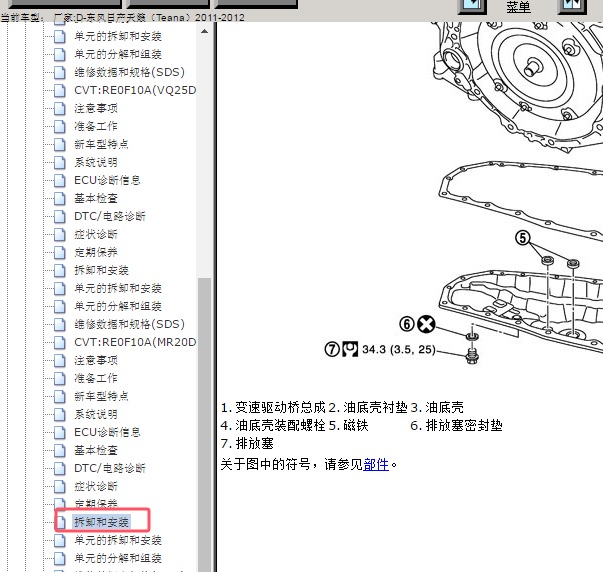Screen dimensions: 603x572
Task: Select 基本检查 under the VQ25D section
Action: click(x=96, y=198)
